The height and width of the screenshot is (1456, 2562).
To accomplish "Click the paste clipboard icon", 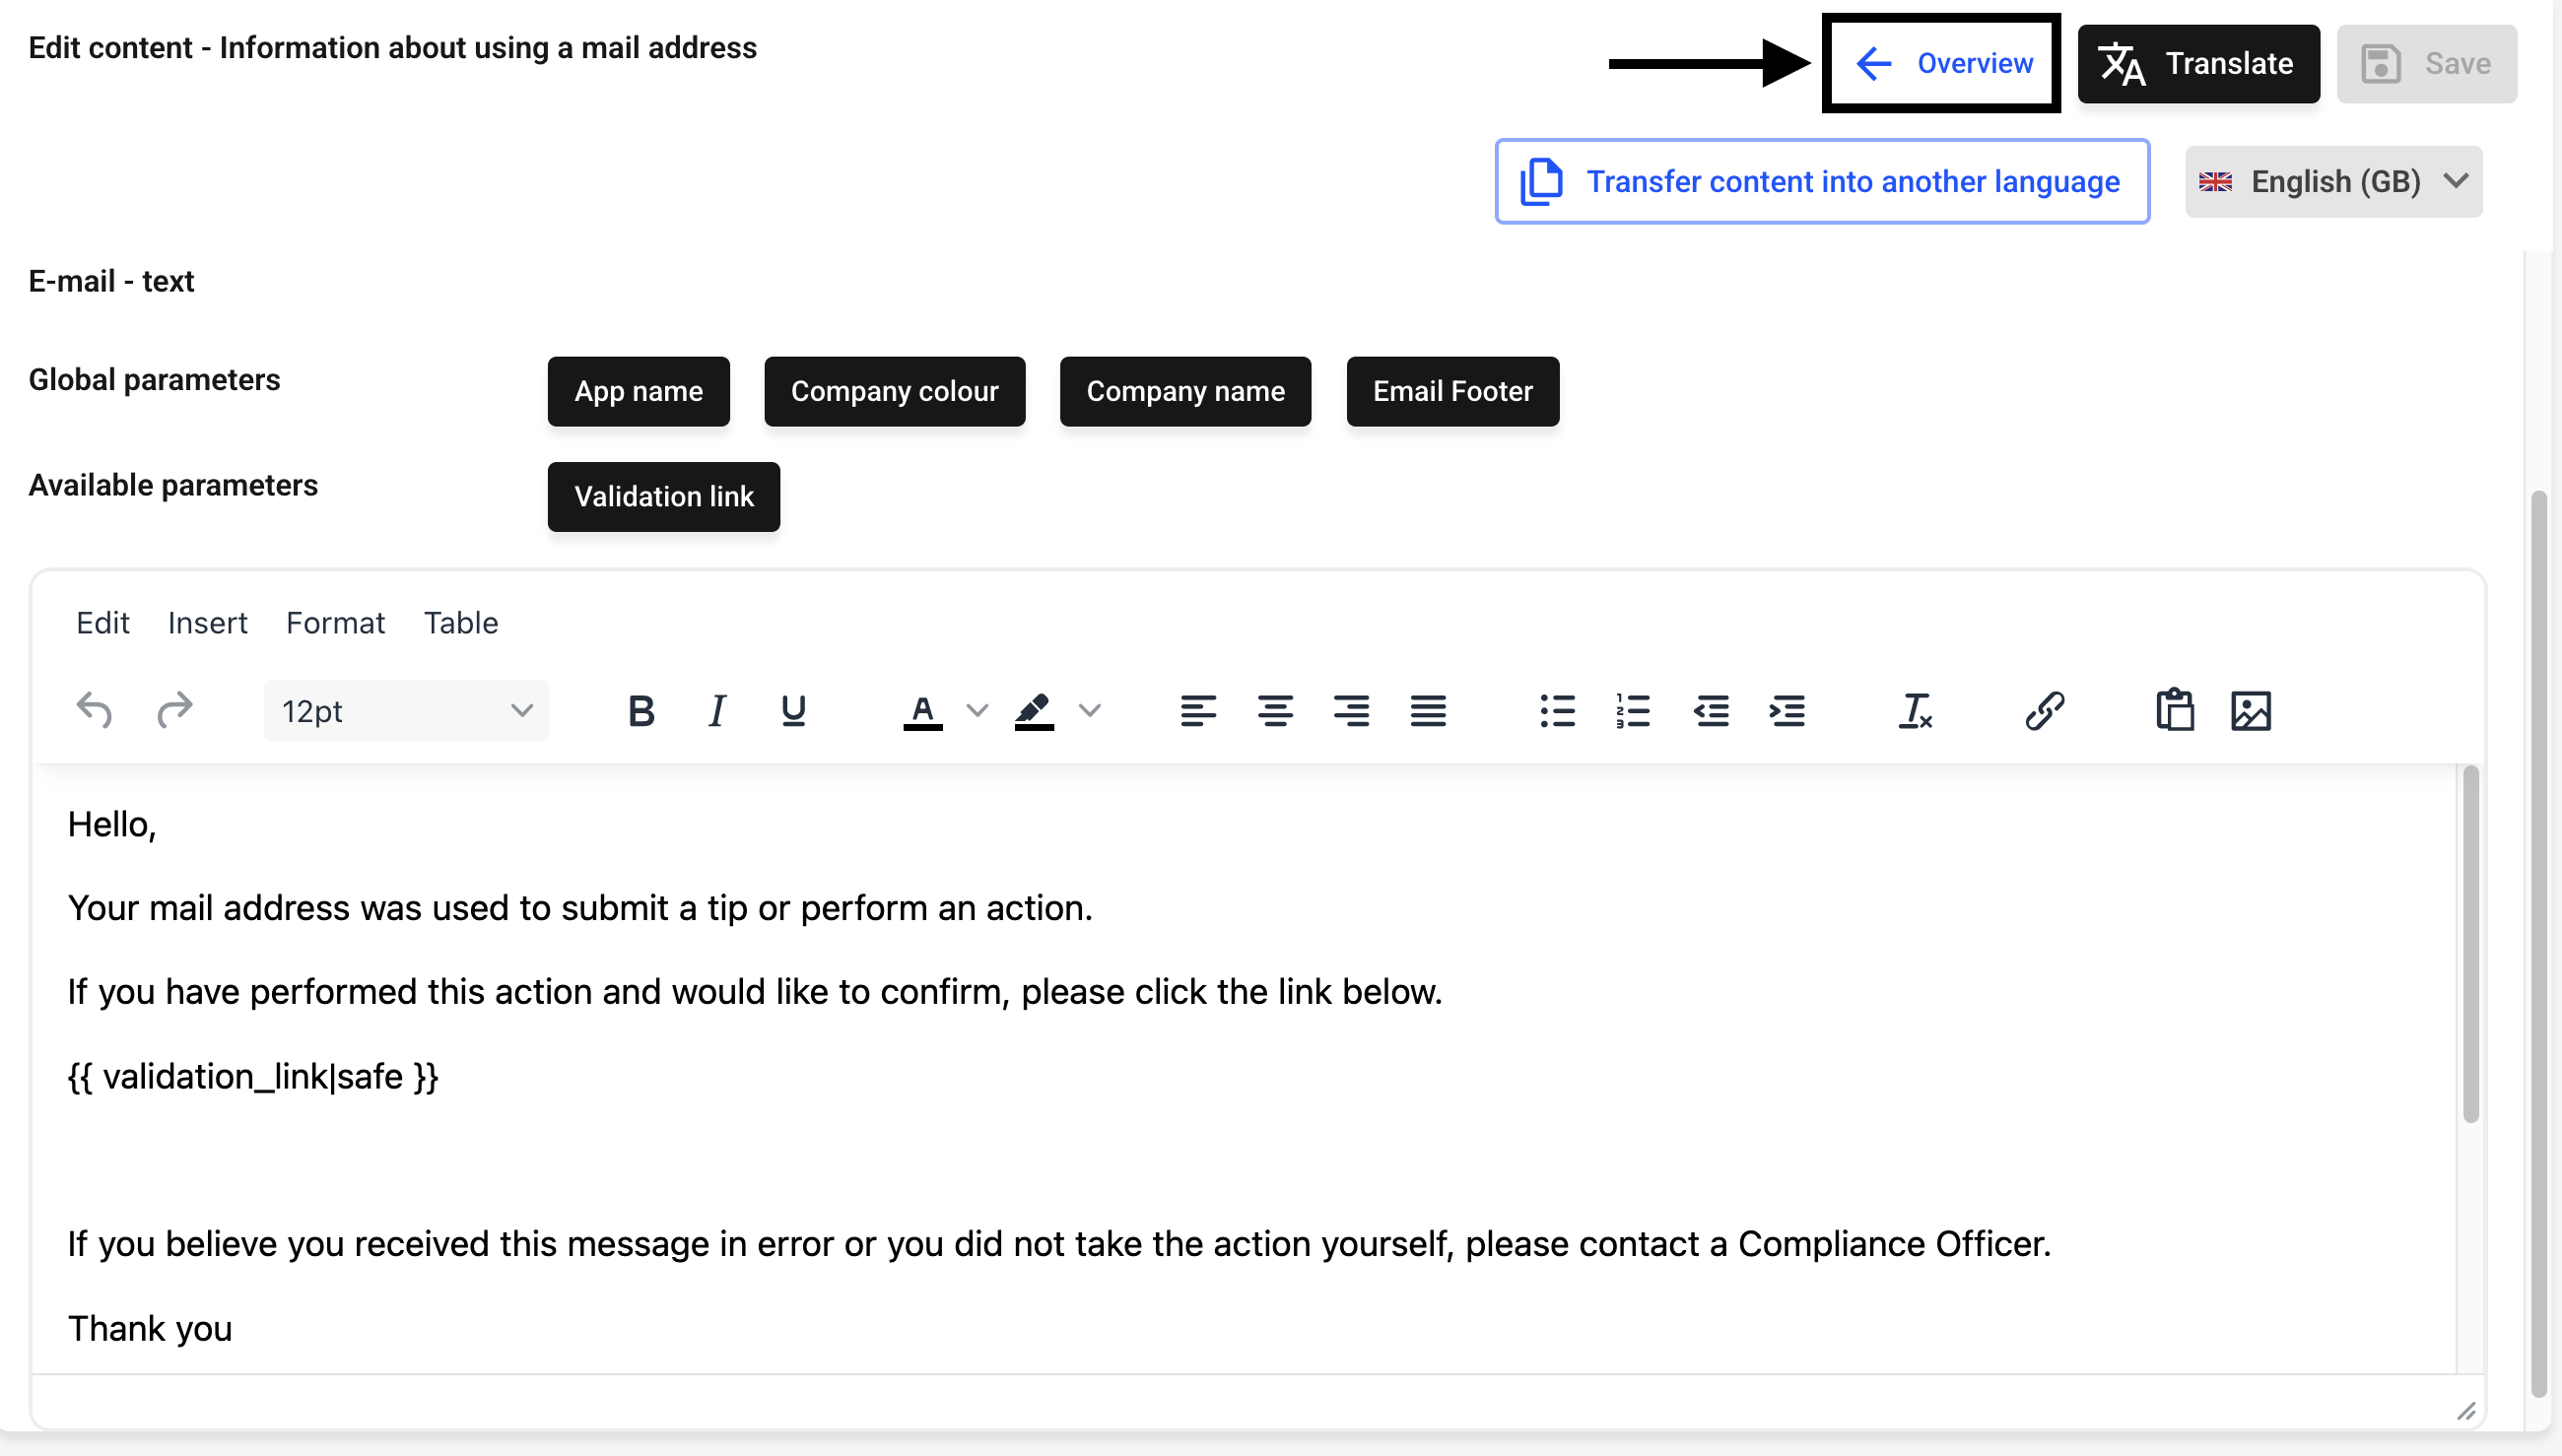I will coord(2174,711).
